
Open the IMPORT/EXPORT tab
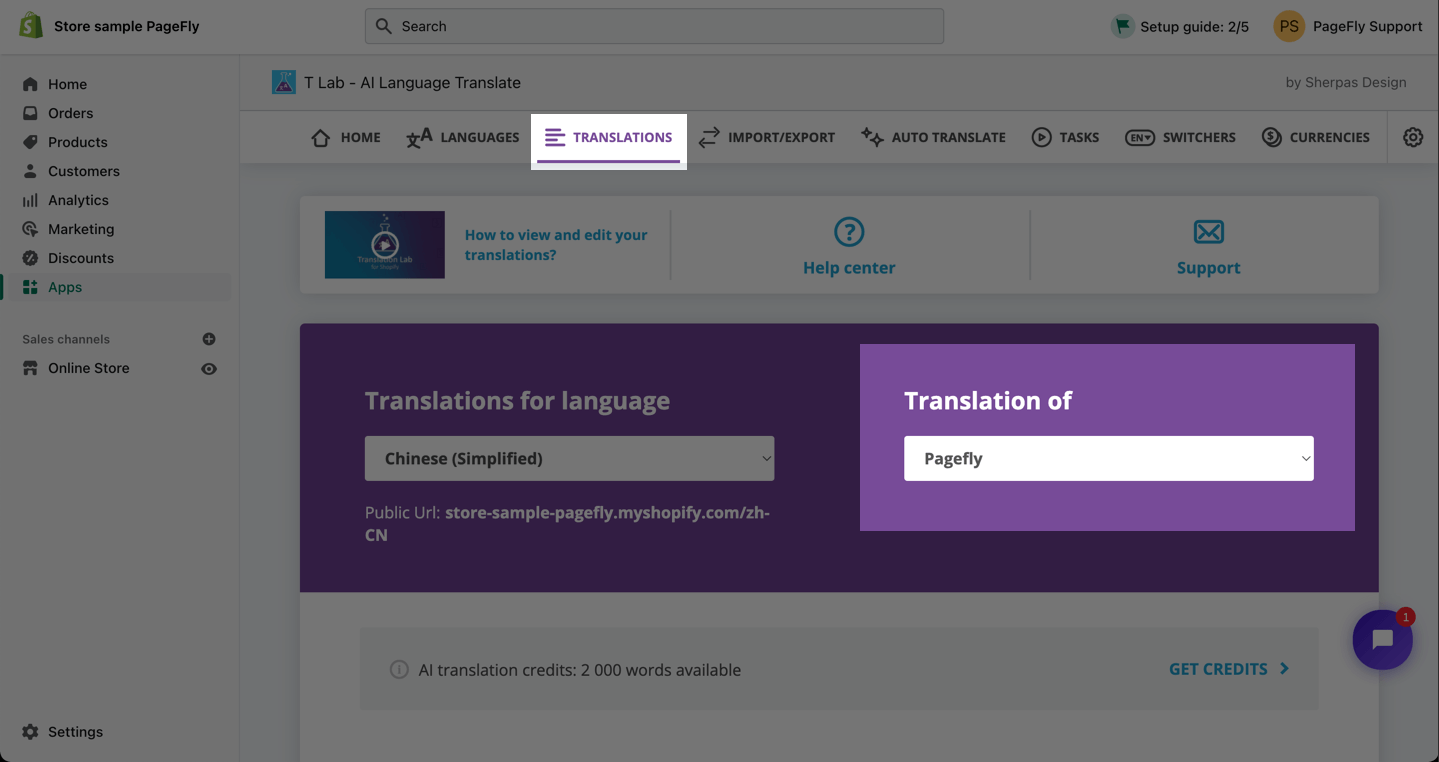click(767, 137)
